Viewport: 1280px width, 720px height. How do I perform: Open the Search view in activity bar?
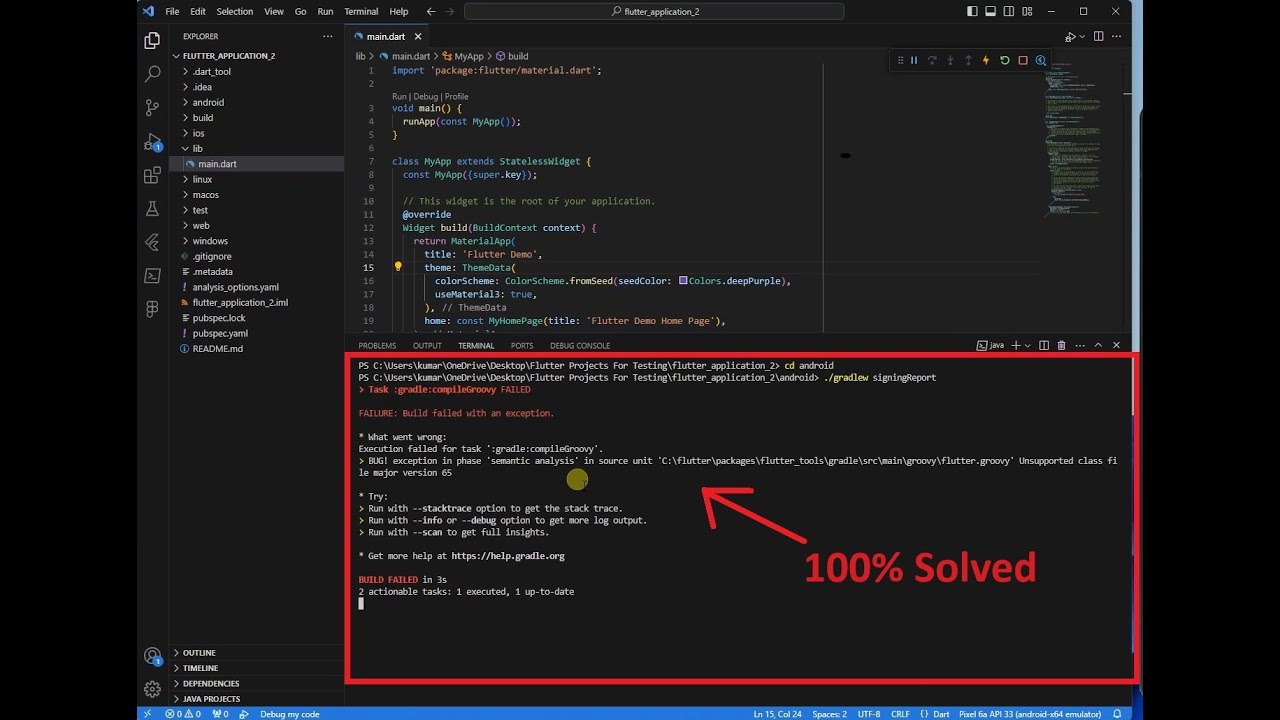(x=152, y=74)
